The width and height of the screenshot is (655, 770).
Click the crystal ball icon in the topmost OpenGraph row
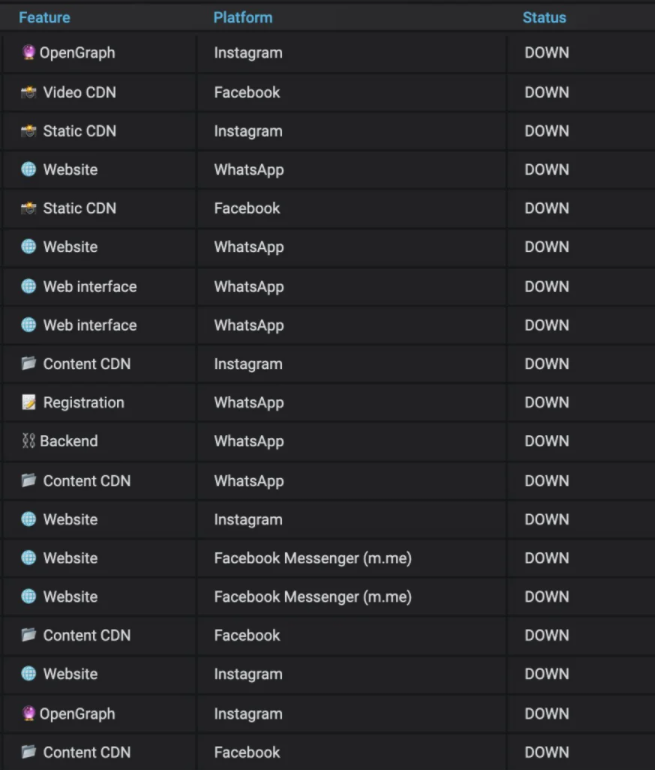(x=28, y=52)
